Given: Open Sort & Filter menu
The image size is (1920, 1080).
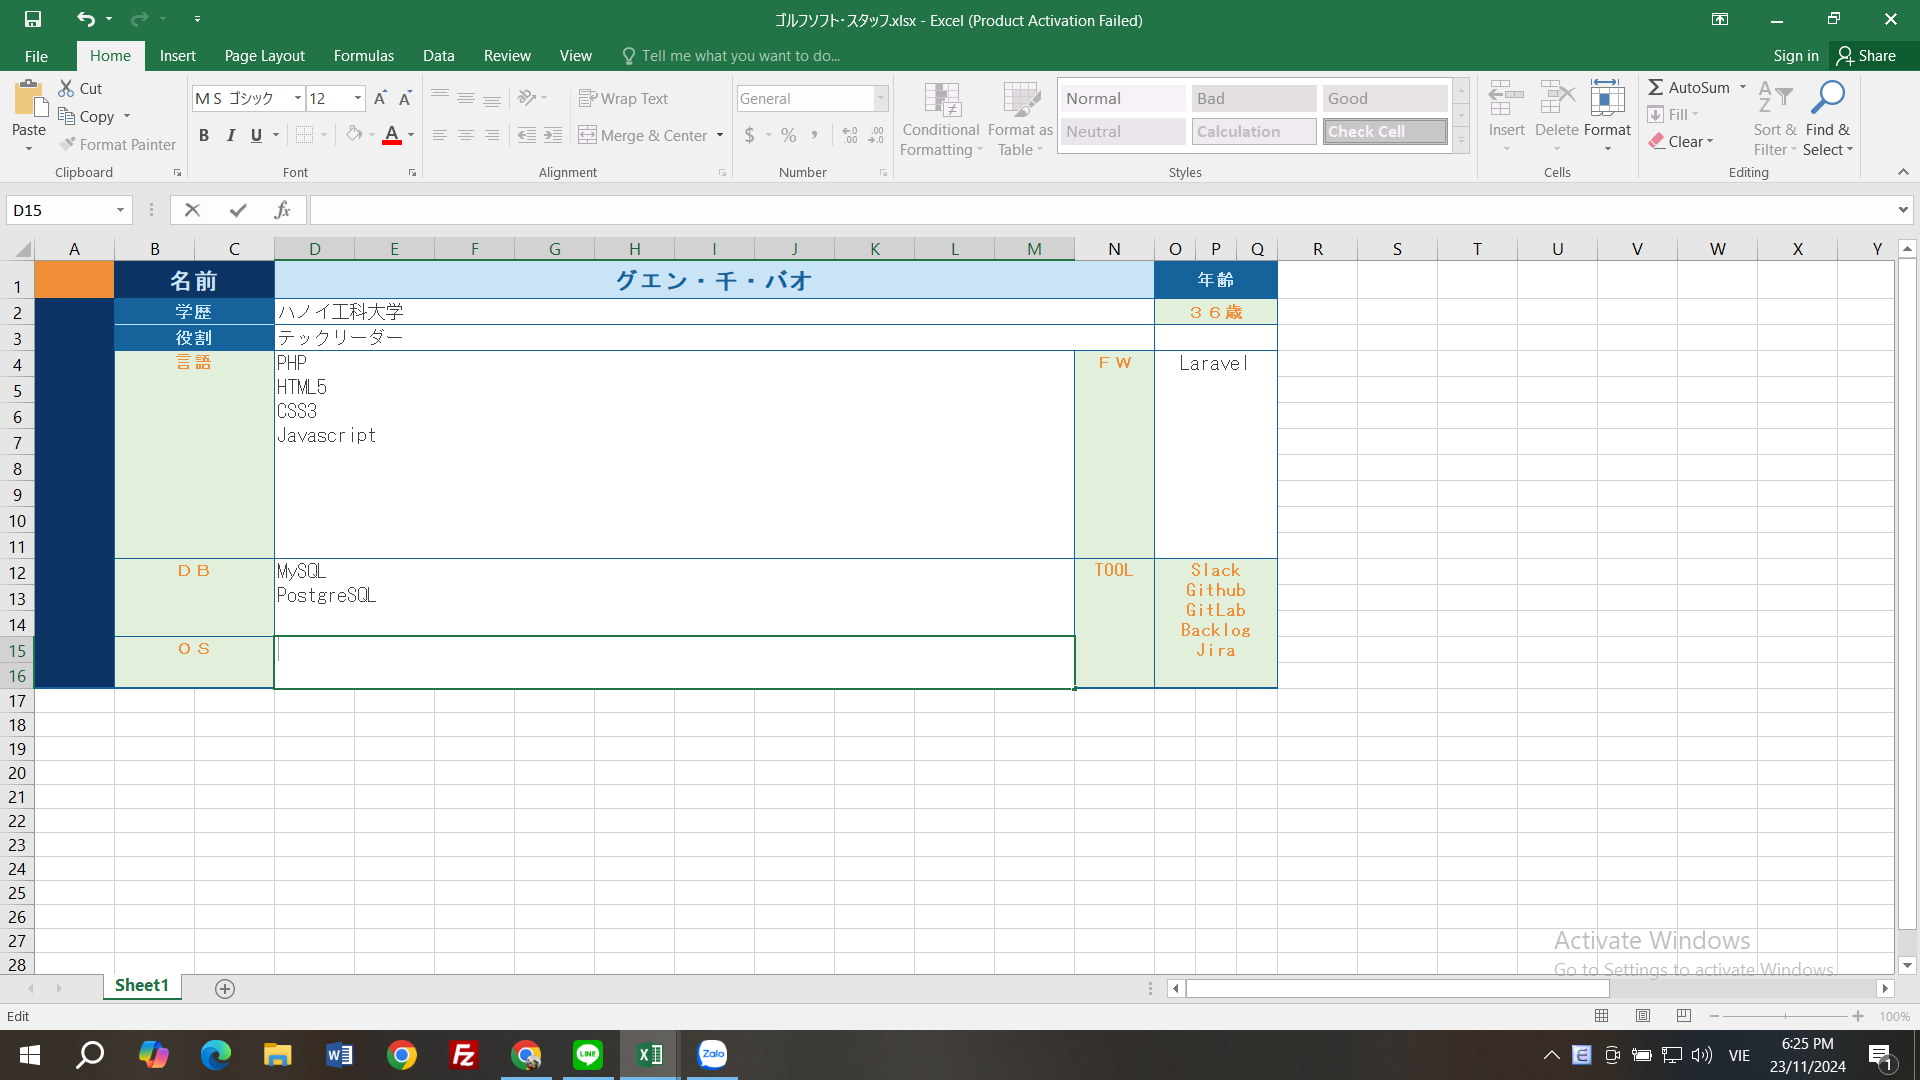Looking at the screenshot, I should pos(1775,118).
